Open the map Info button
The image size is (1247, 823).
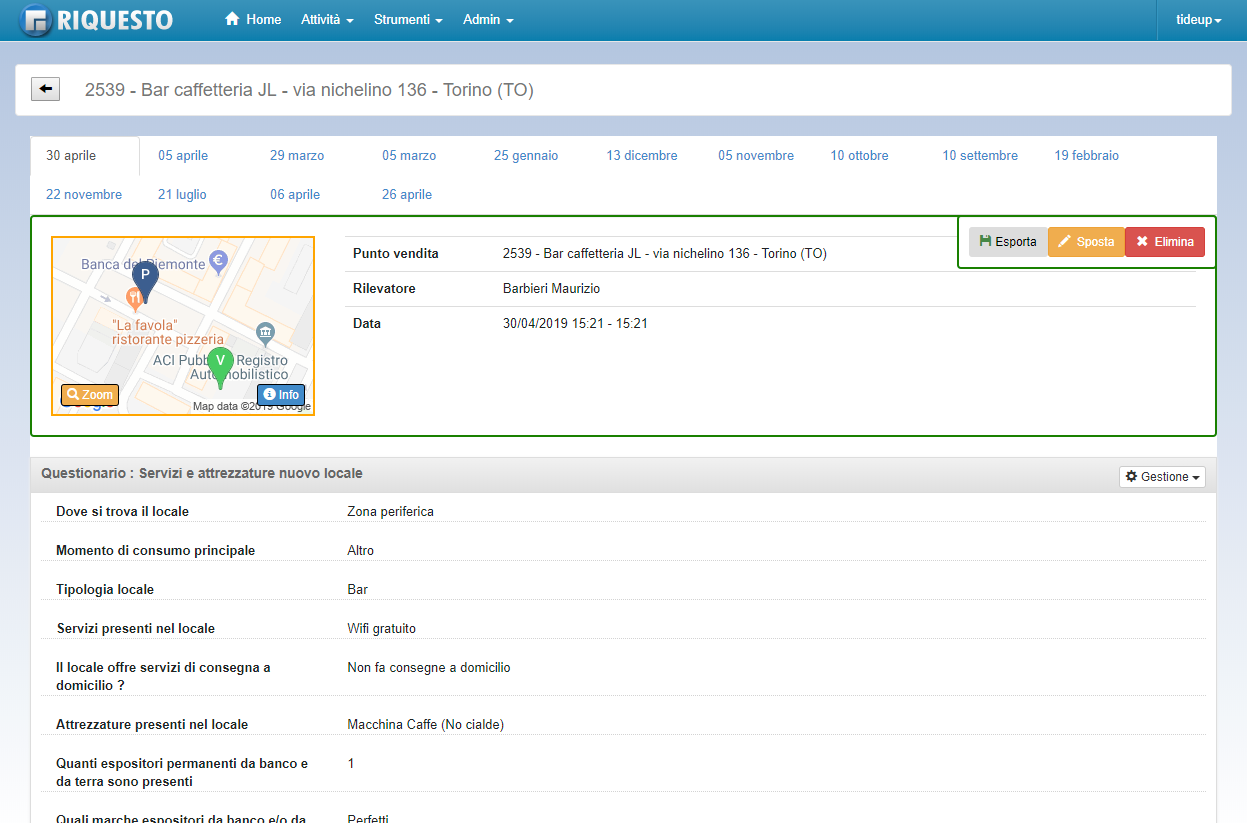click(x=281, y=395)
